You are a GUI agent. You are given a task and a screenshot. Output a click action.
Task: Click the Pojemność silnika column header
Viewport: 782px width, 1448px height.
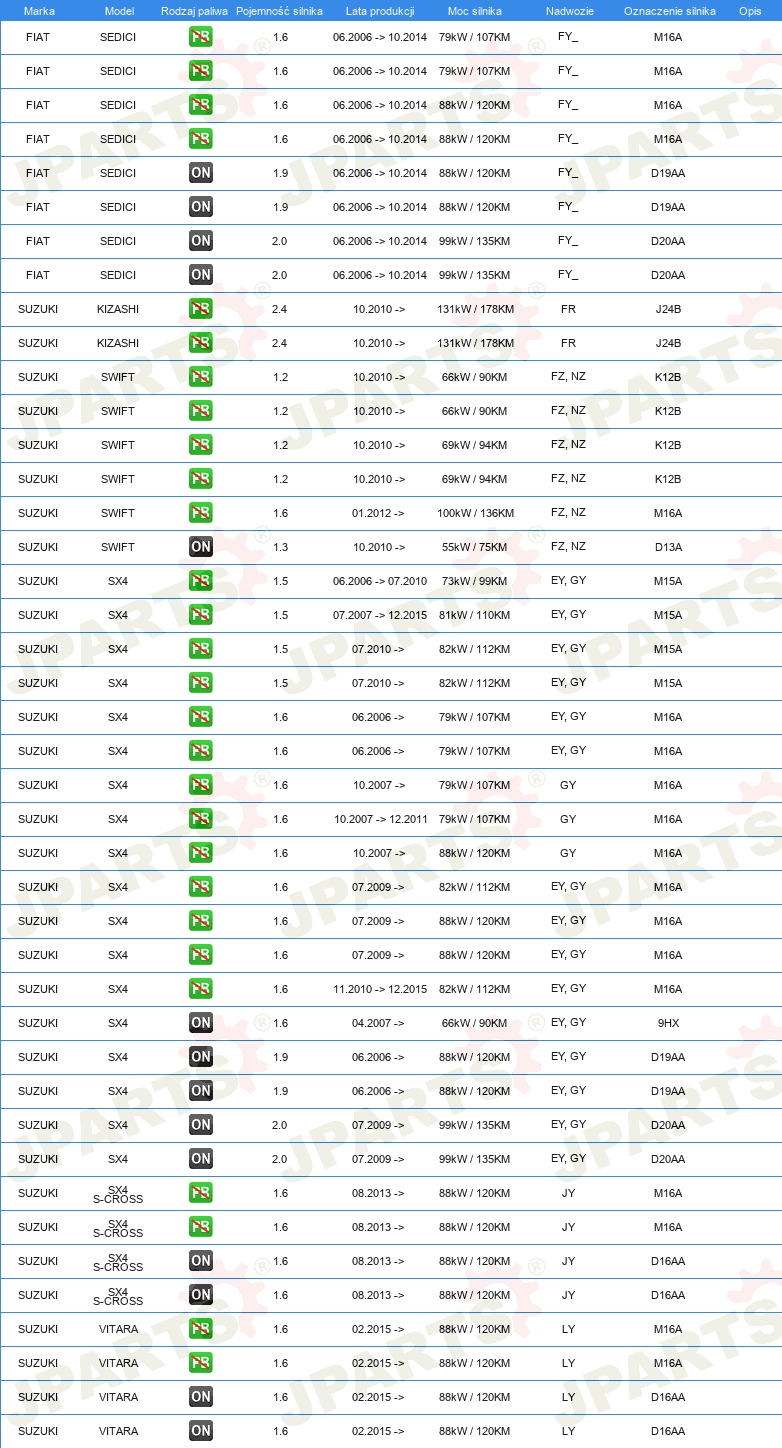280,11
